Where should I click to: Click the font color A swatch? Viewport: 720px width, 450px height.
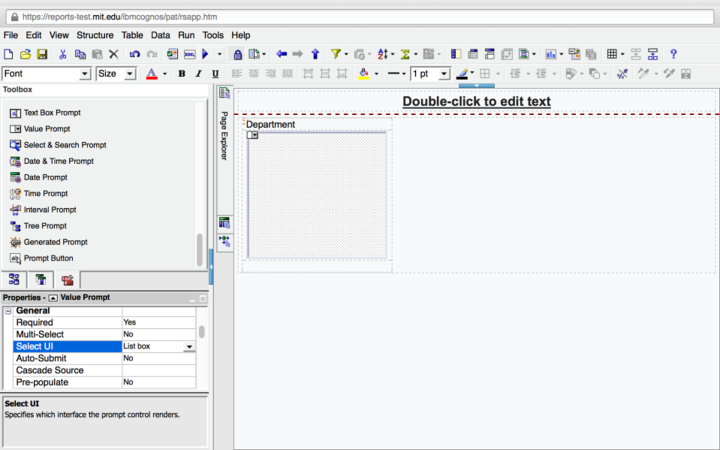pyautogui.click(x=151, y=74)
